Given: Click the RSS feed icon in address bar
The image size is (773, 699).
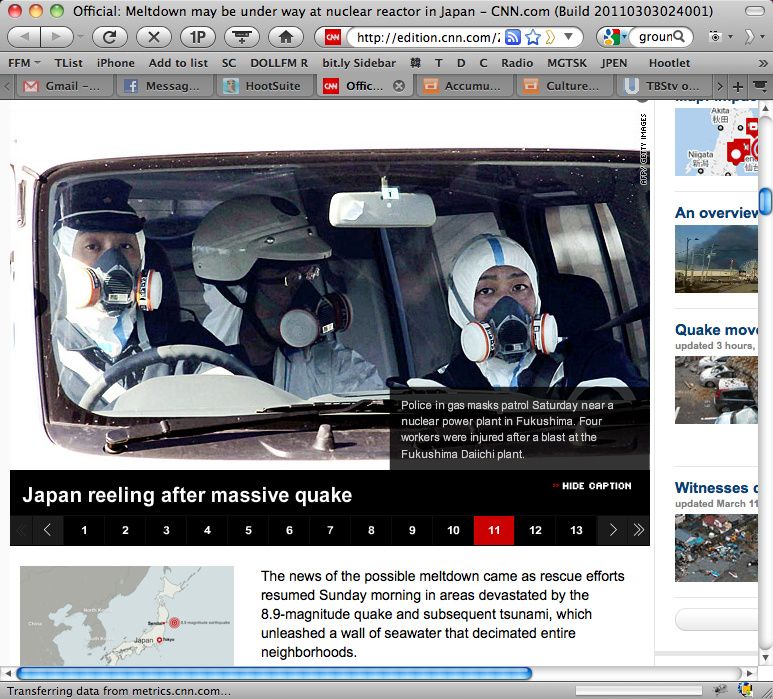Looking at the screenshot, I should (513, 37).
